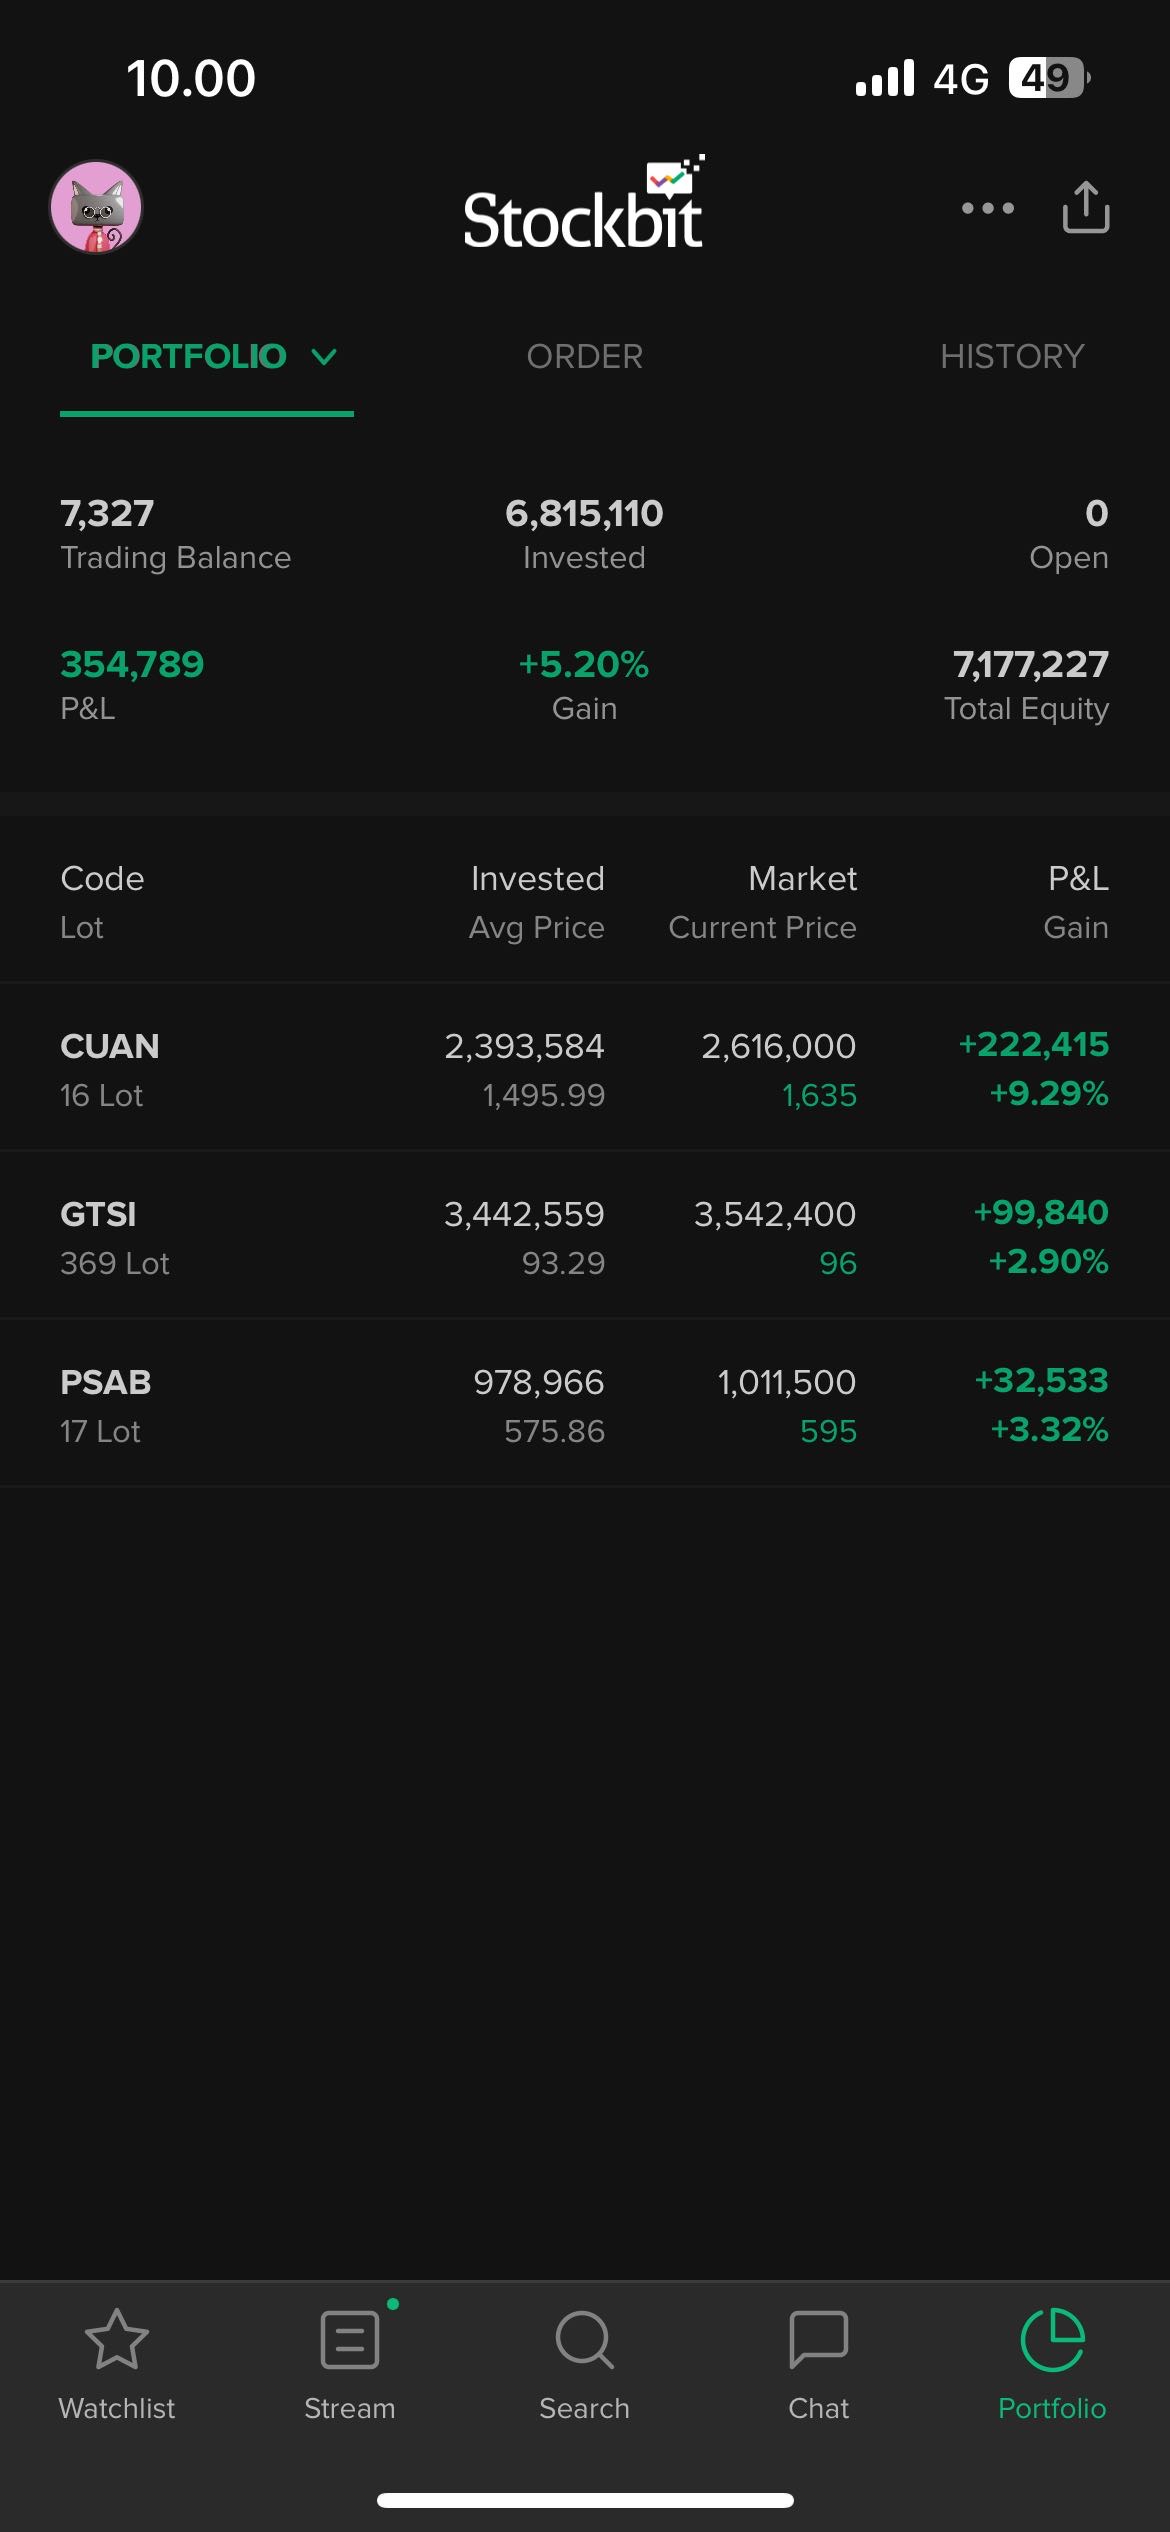Tap the three-dot more options icon
1170x2532 pixels.
pyautogui.click(x=987, y=208)
